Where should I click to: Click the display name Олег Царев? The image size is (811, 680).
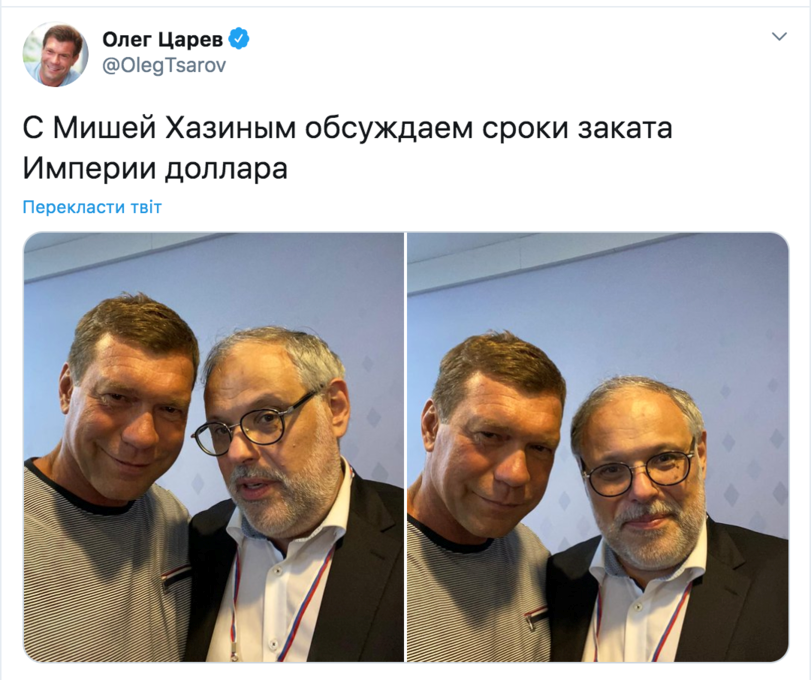[x=162, y=39]
